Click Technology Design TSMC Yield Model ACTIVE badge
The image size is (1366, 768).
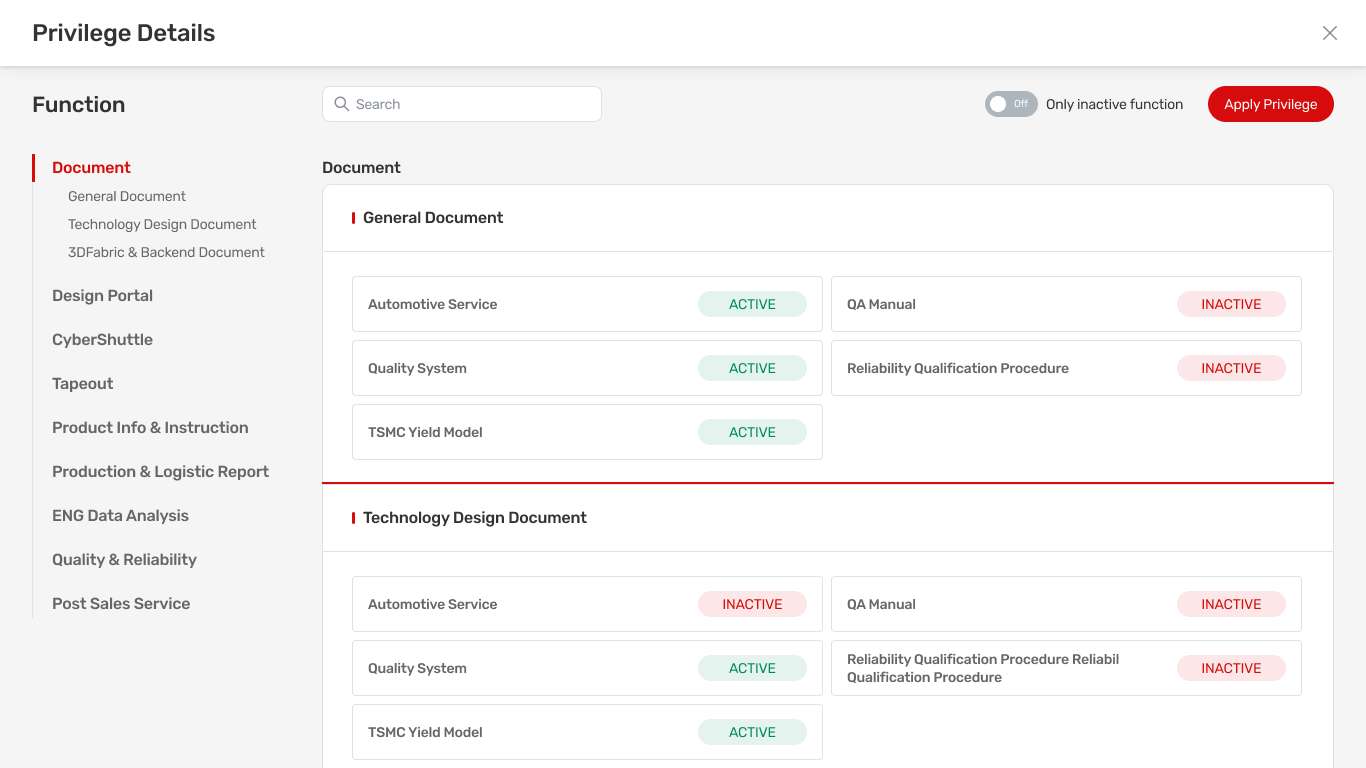[x=752, y=732]
